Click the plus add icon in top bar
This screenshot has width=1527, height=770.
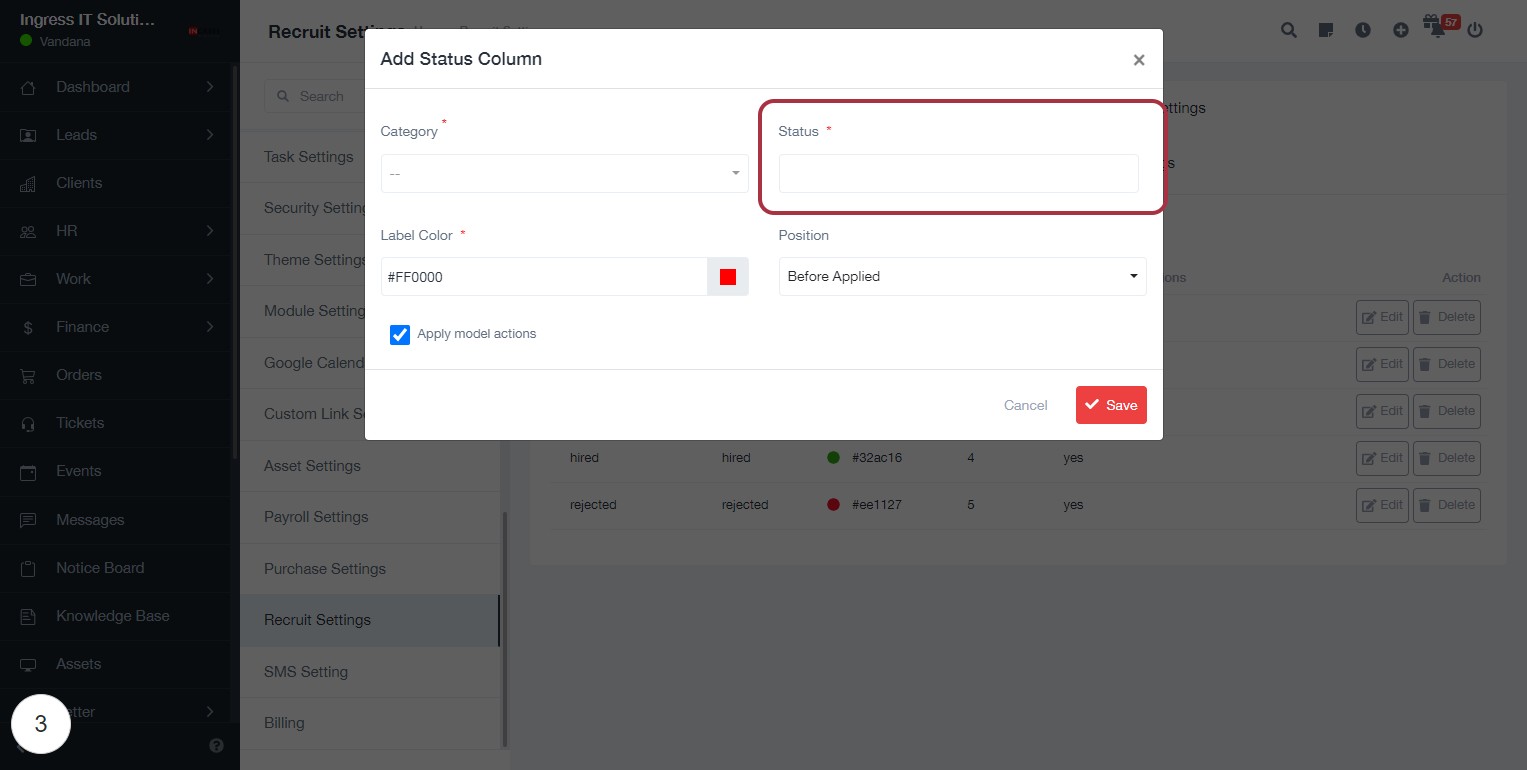coord(1401,30)
